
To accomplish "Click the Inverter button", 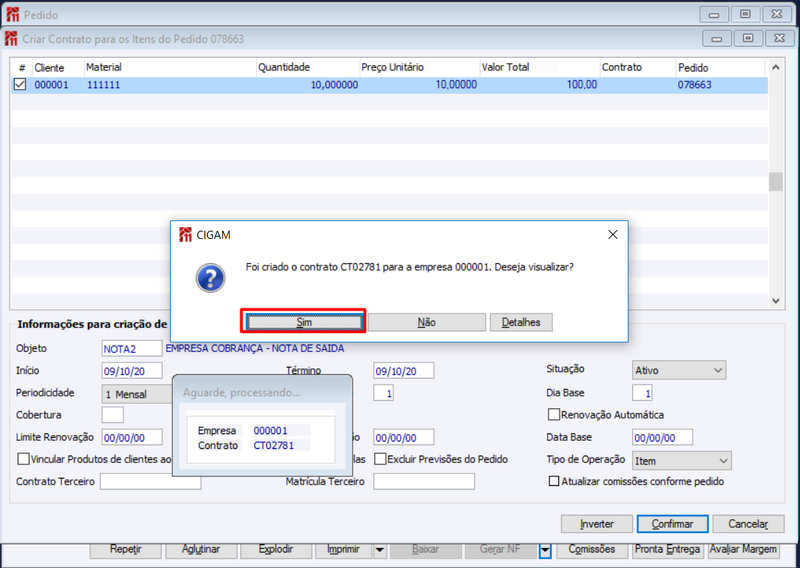I will (x=596, y=524).
